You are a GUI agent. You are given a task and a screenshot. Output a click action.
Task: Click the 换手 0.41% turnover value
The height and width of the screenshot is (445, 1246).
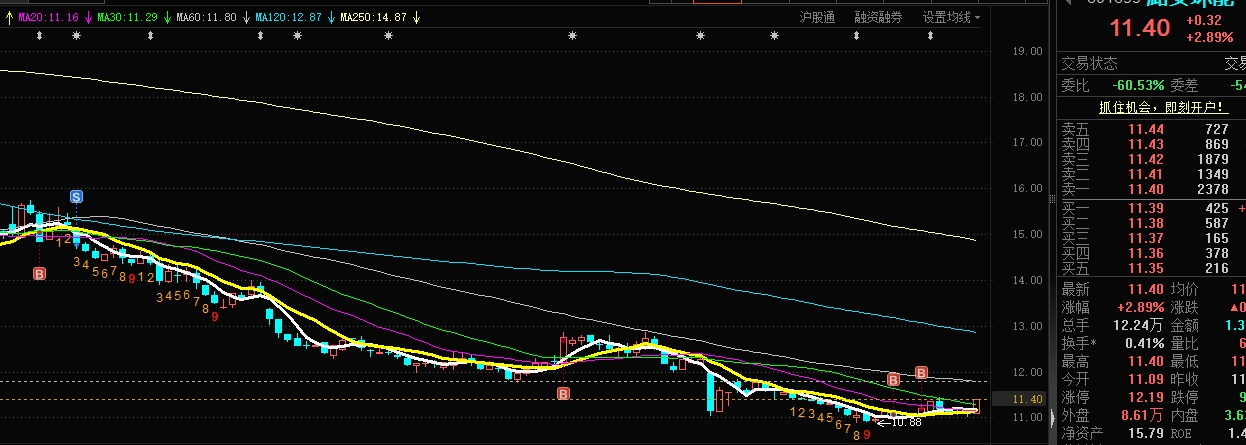coord(1144,343)
